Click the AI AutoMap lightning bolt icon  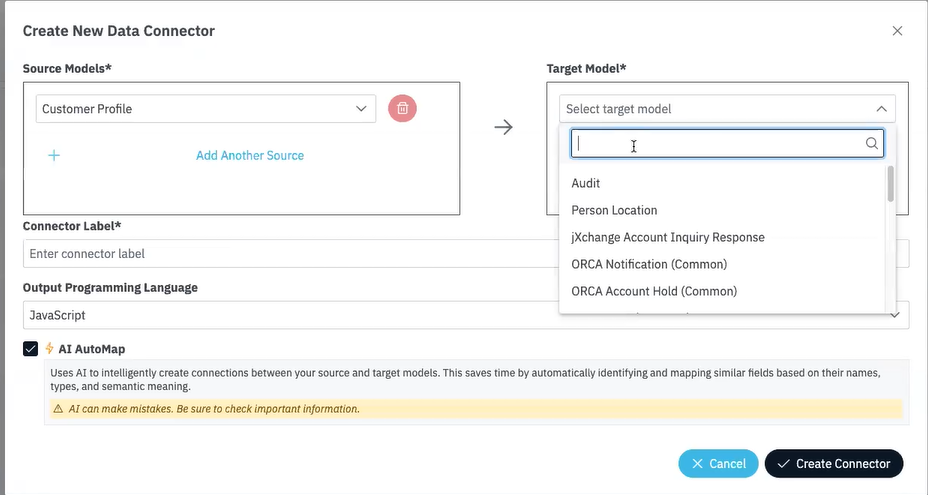[x=50, y=349]
